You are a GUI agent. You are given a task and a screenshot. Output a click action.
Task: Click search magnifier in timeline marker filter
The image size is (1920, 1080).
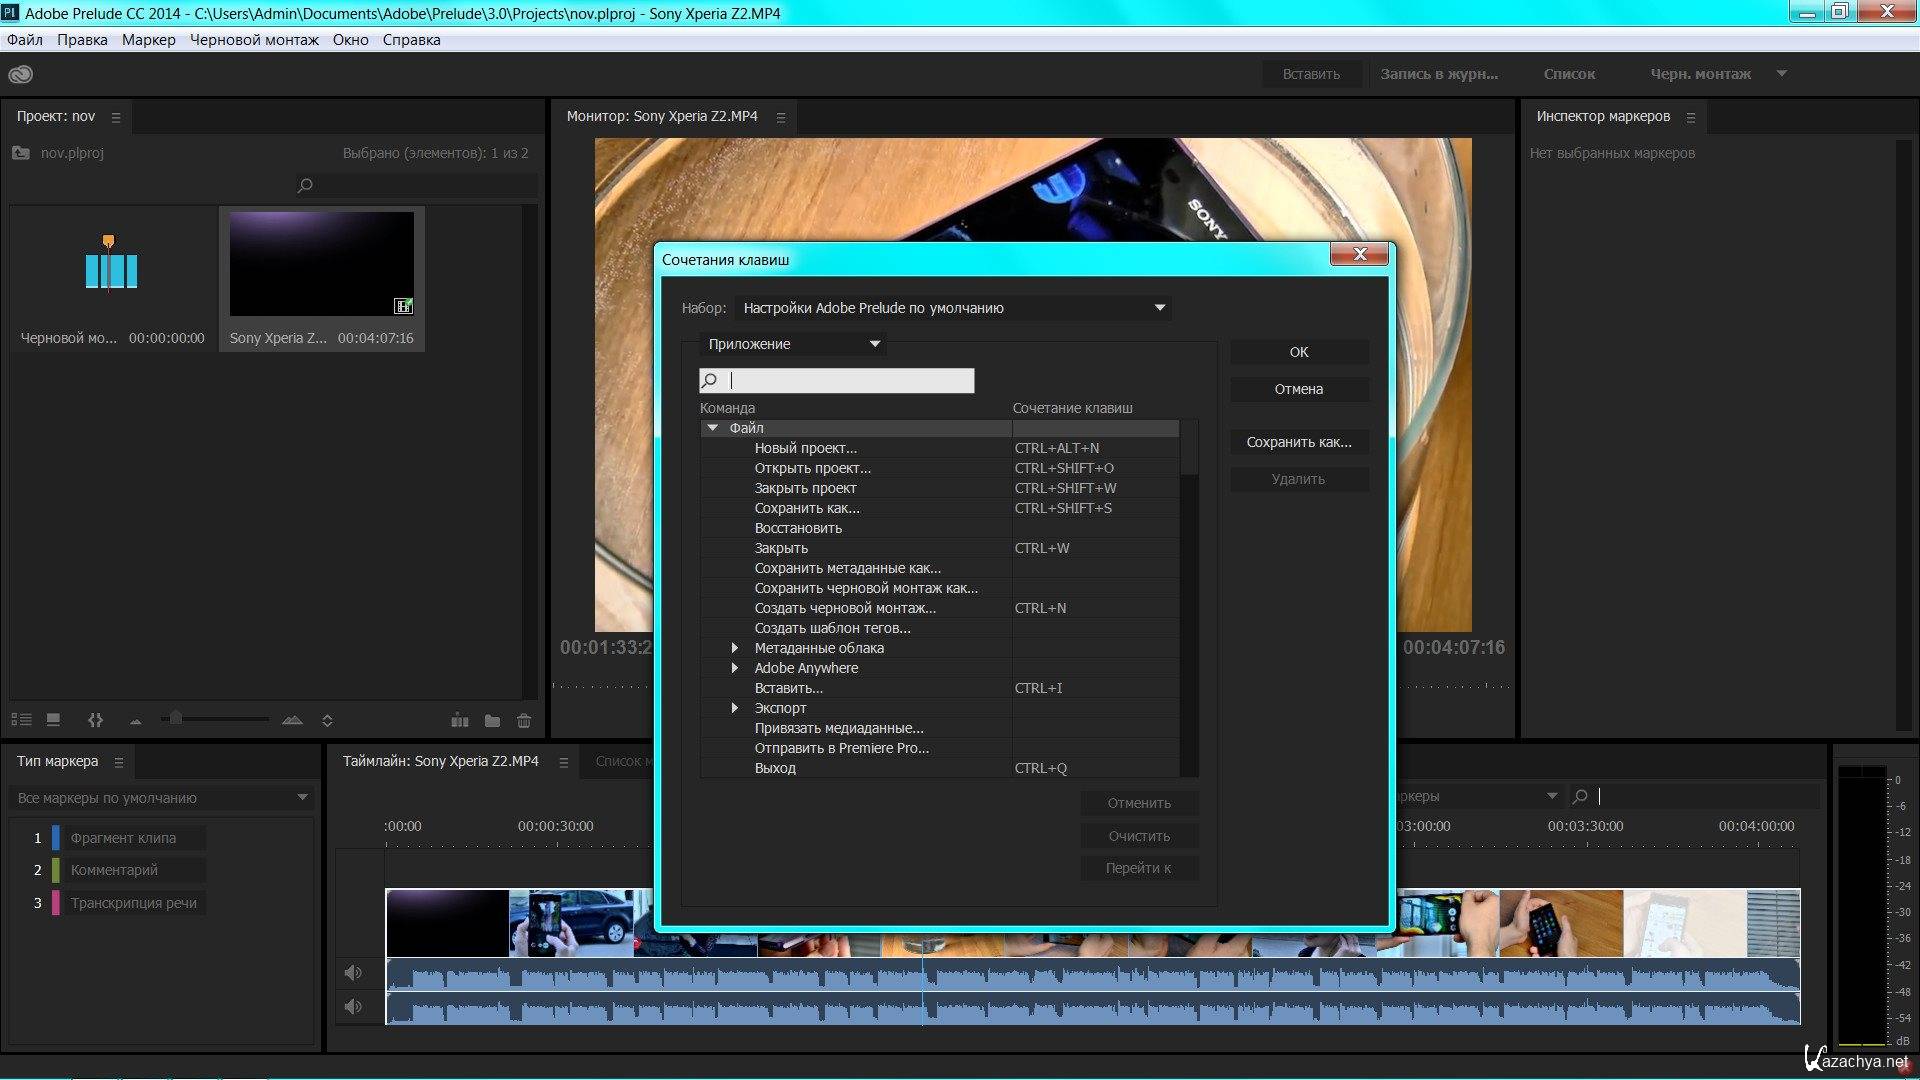tap(1580, 796)
